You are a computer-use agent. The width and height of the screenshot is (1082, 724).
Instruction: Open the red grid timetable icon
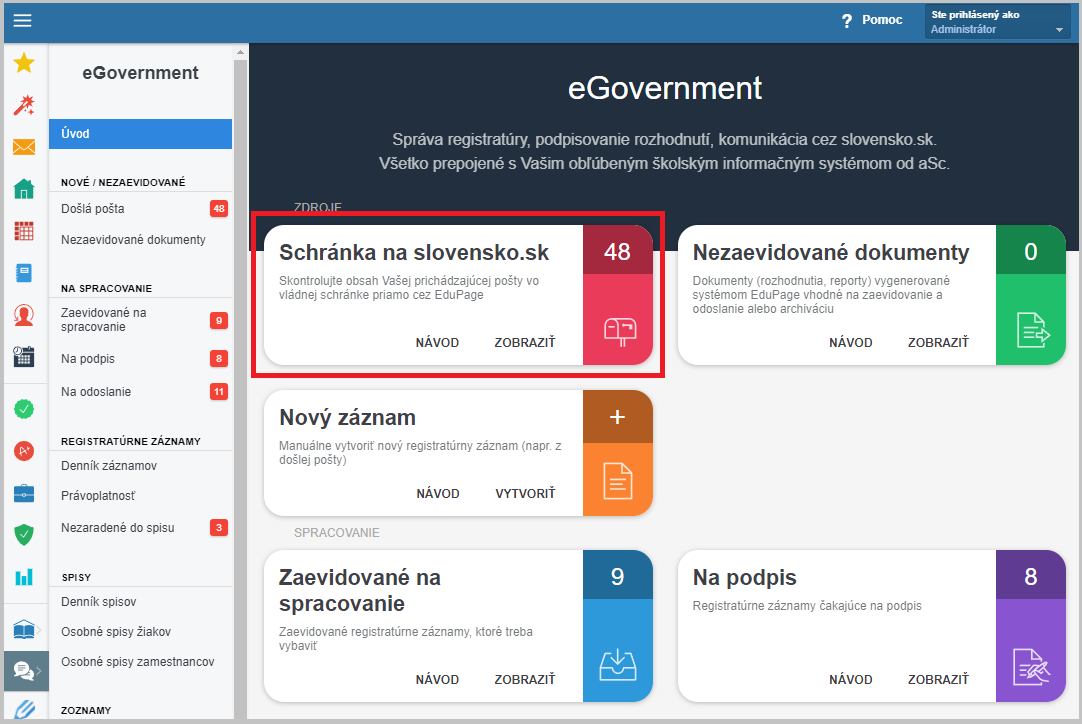point(24,231)
